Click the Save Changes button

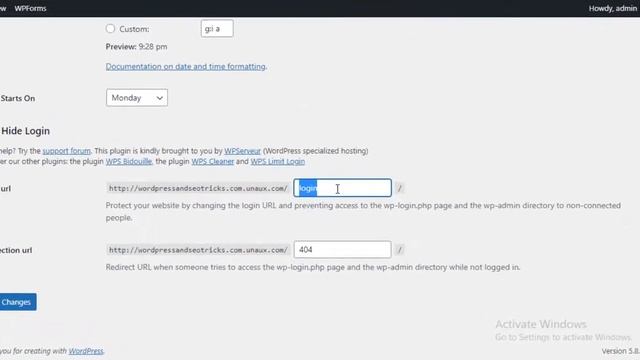18,302
